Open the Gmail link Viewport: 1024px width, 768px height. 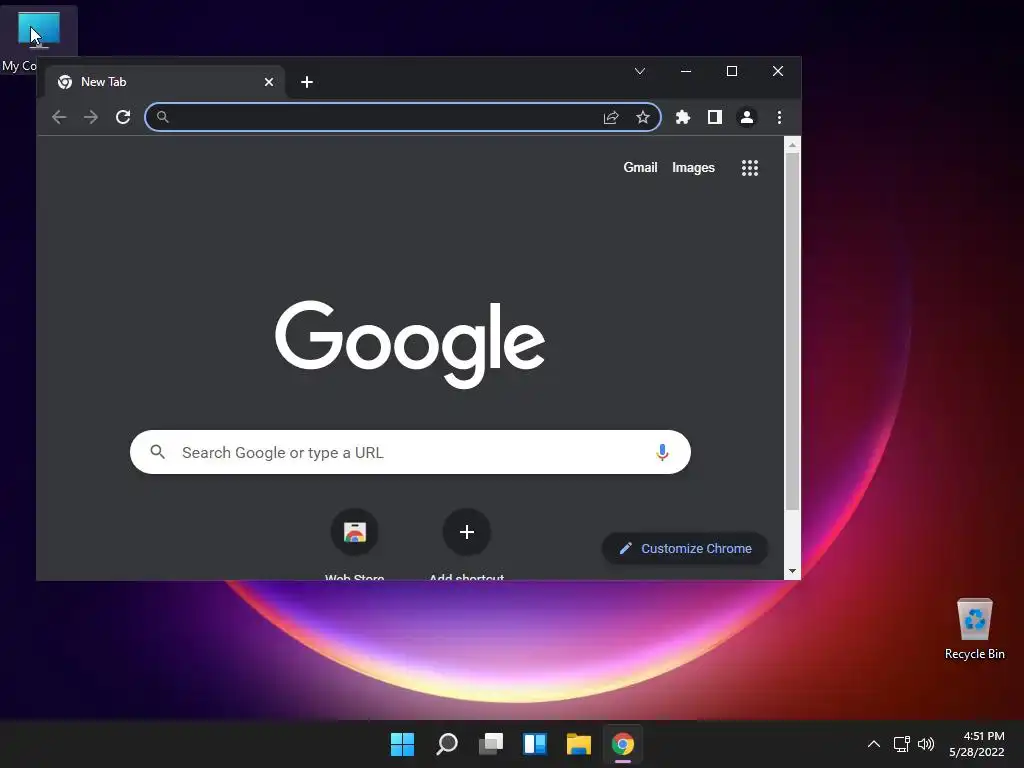(640, 167)
